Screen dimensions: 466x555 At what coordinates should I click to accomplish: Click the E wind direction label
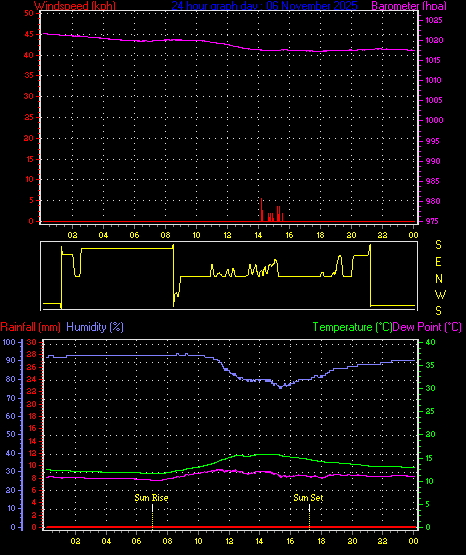[438, 262]
